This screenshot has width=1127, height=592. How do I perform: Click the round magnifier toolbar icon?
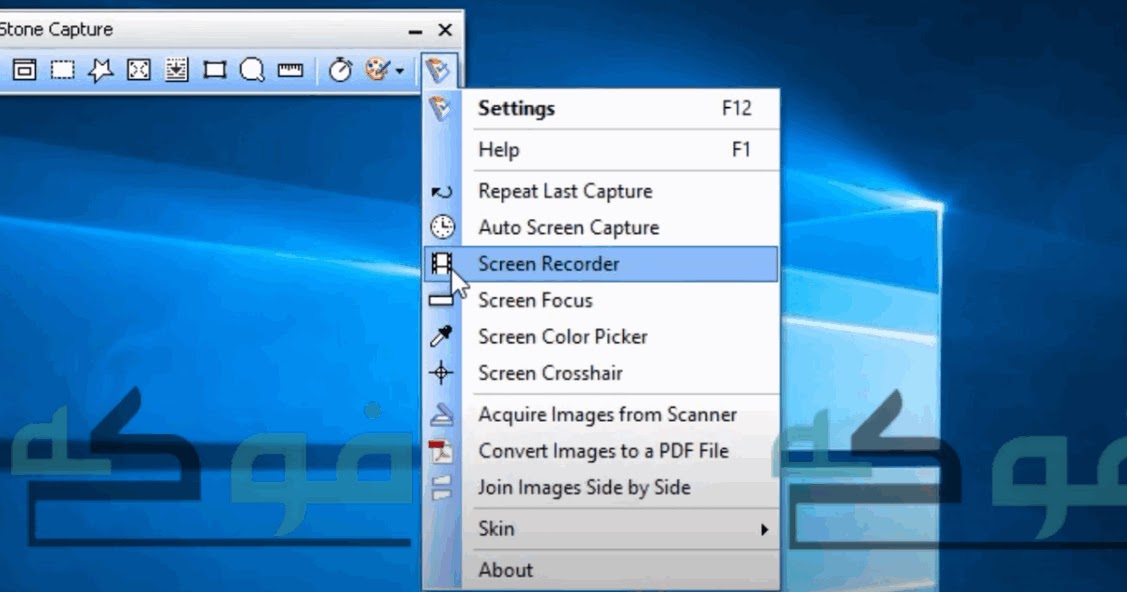coord(252,70)
